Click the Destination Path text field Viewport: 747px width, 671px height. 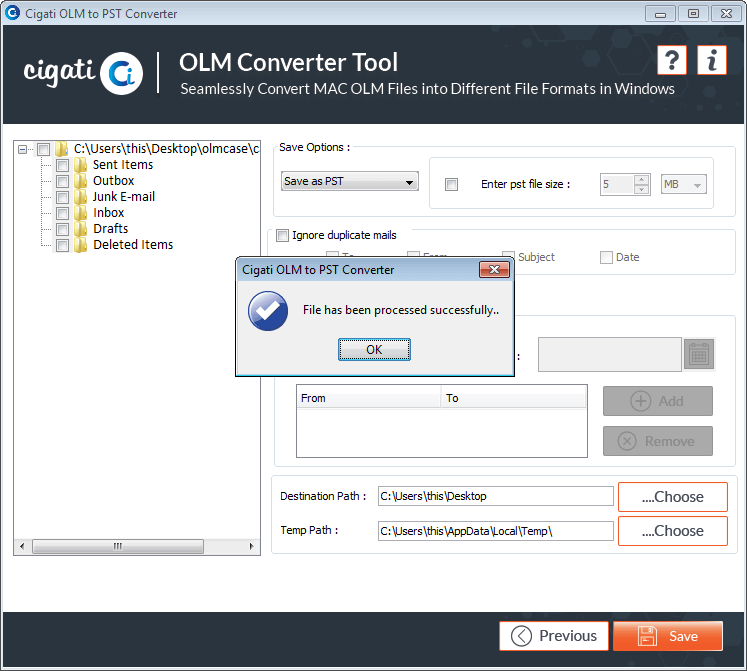tap(495, 496)
